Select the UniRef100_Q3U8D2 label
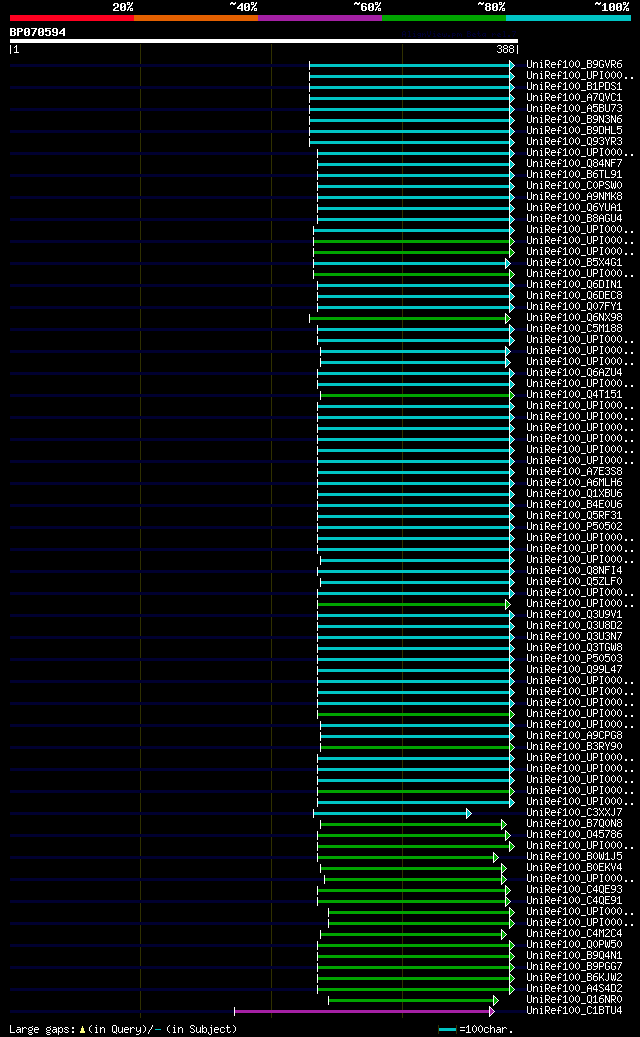Screen dimensions: 640x1037 pyautogui.click(x=574, y=626)
